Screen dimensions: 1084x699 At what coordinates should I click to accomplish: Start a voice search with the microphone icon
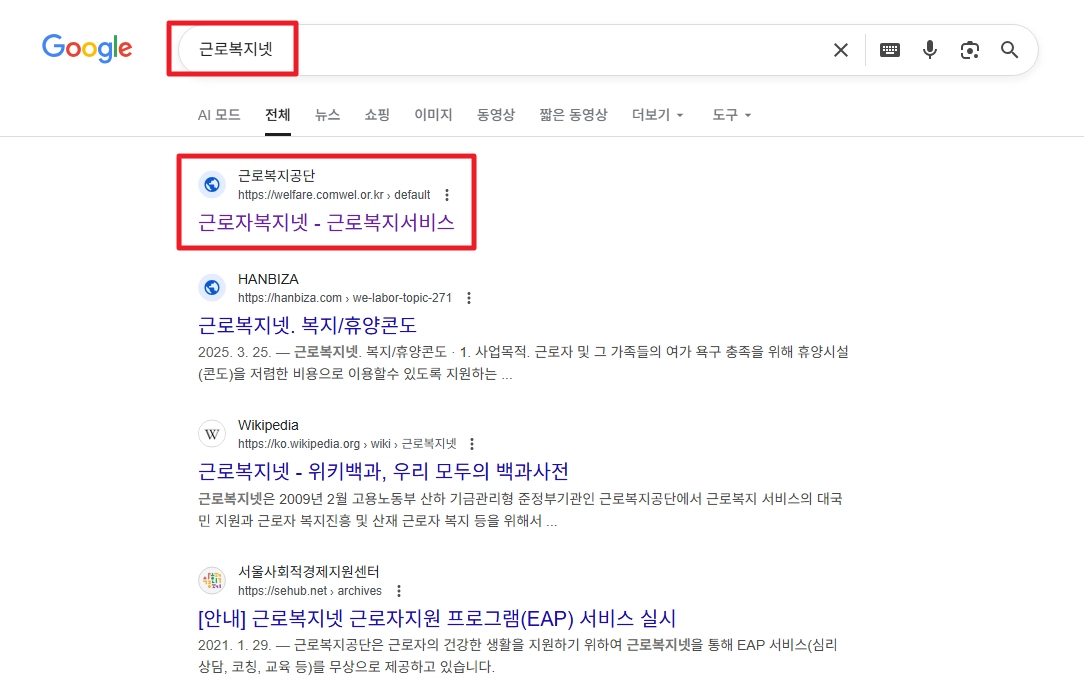(929, 49)
